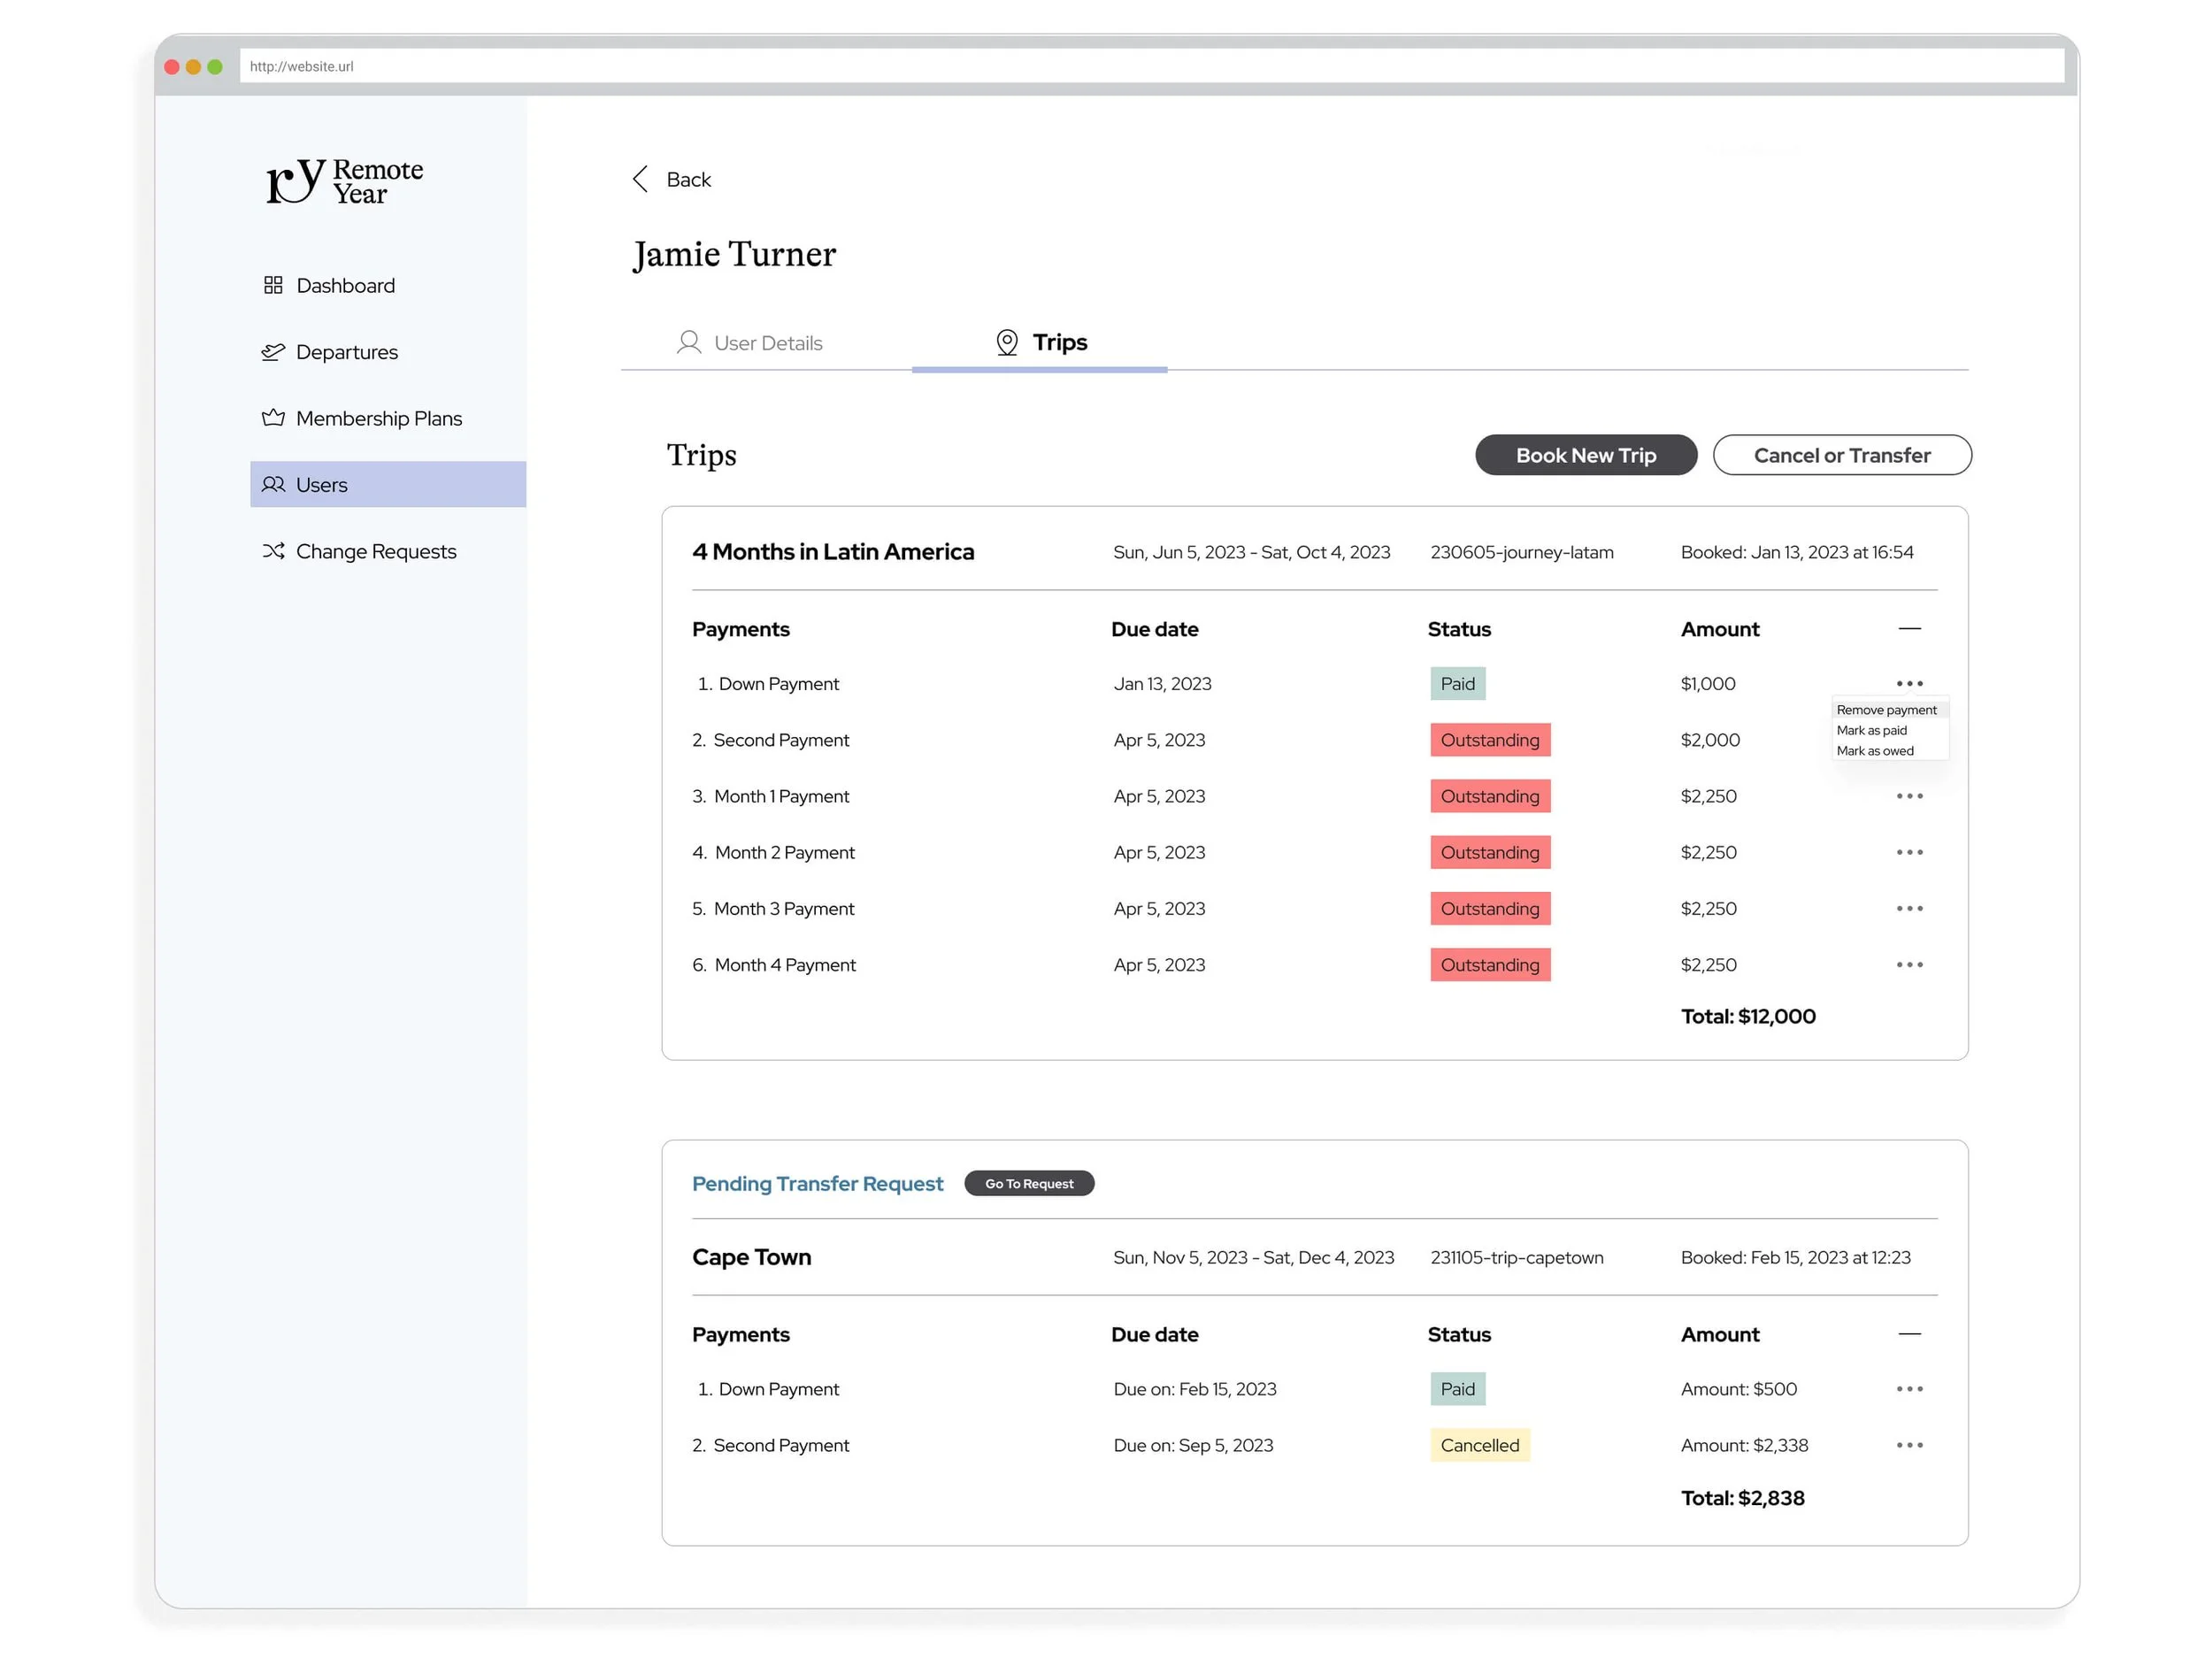Click the Back chevron arrow icon

(641, 179)
